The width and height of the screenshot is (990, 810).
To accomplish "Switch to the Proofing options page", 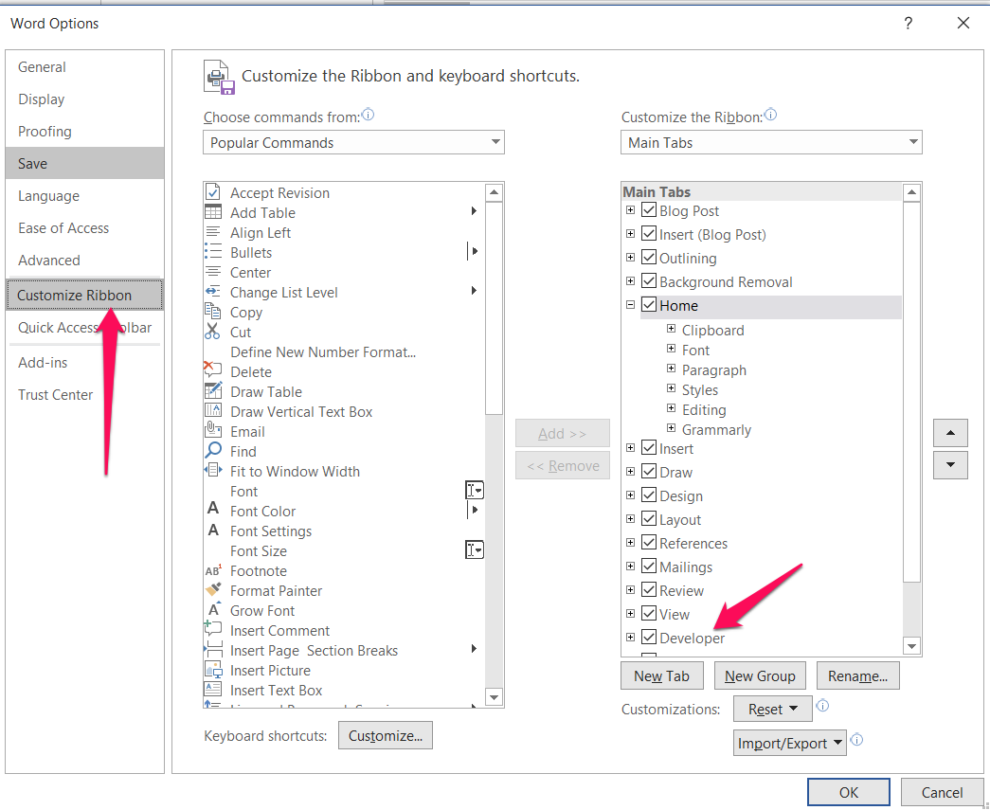I will (44, 131).
